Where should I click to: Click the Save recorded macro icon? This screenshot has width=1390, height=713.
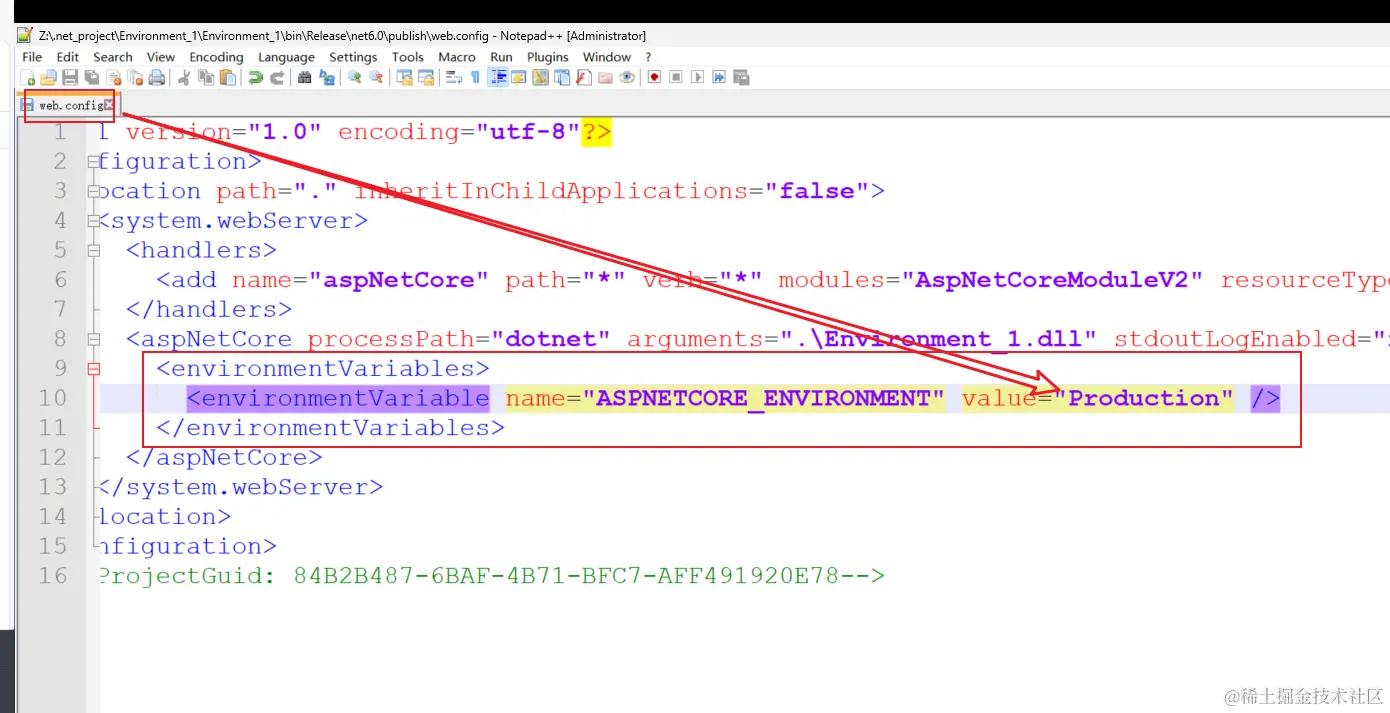[x=741, y=77]
